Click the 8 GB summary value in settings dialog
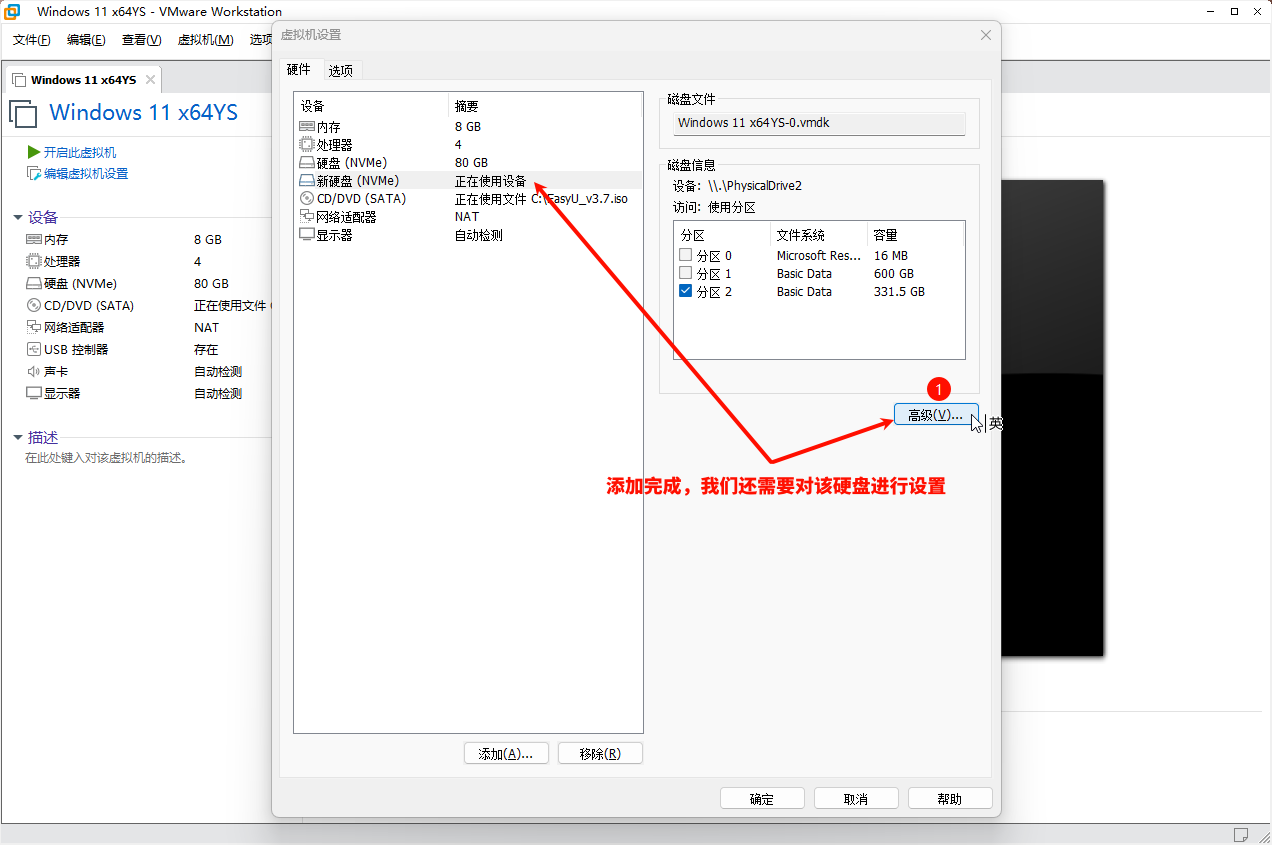1272x845 pixels. [x=467, y=127]
